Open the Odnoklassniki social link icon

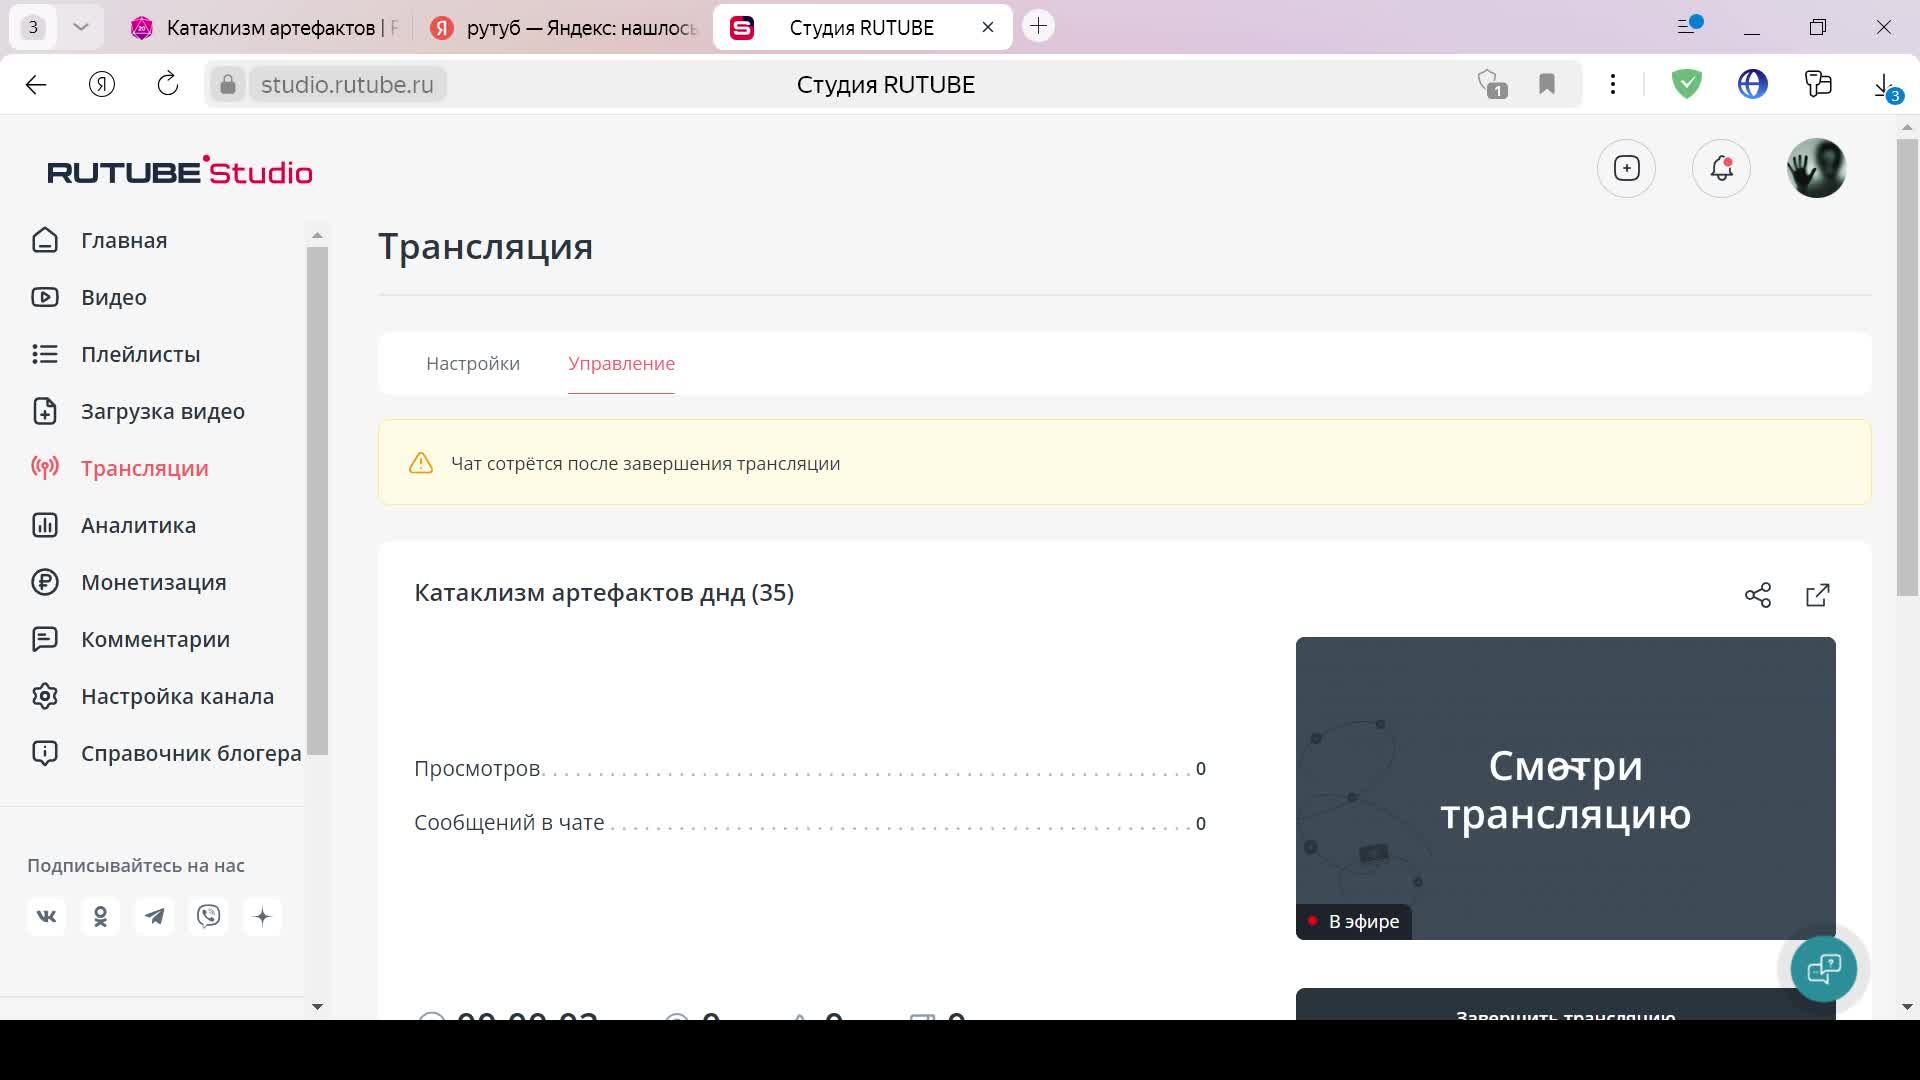101,916
